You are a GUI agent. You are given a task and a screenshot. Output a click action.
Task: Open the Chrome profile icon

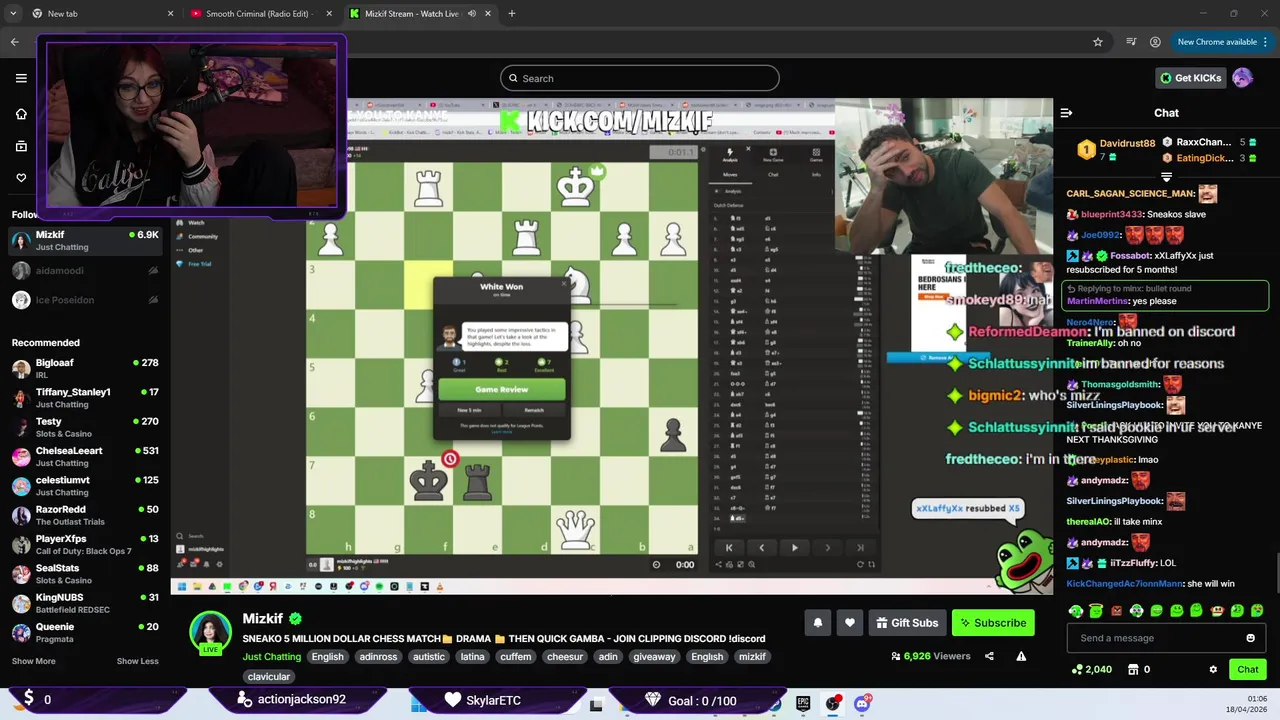(x=1155, y=42)
